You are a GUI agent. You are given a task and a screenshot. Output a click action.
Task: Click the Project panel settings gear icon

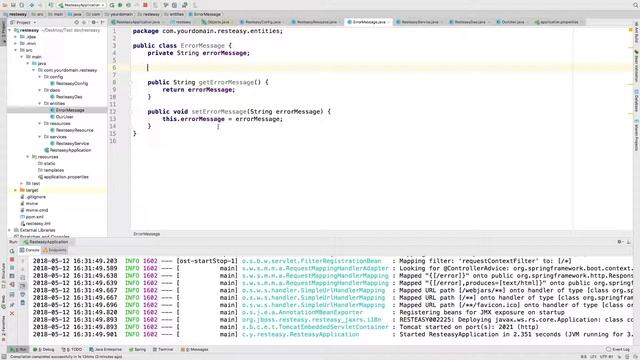(94, 22)
